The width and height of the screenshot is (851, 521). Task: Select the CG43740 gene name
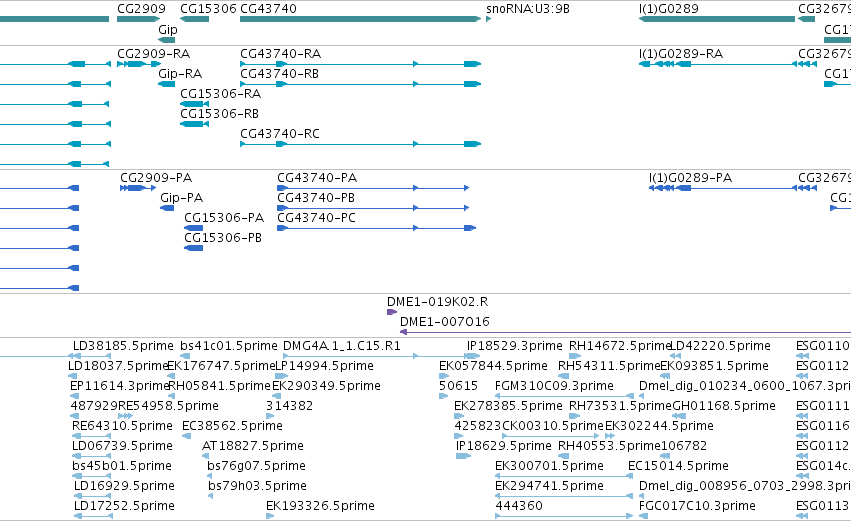[x=268, y=9]
